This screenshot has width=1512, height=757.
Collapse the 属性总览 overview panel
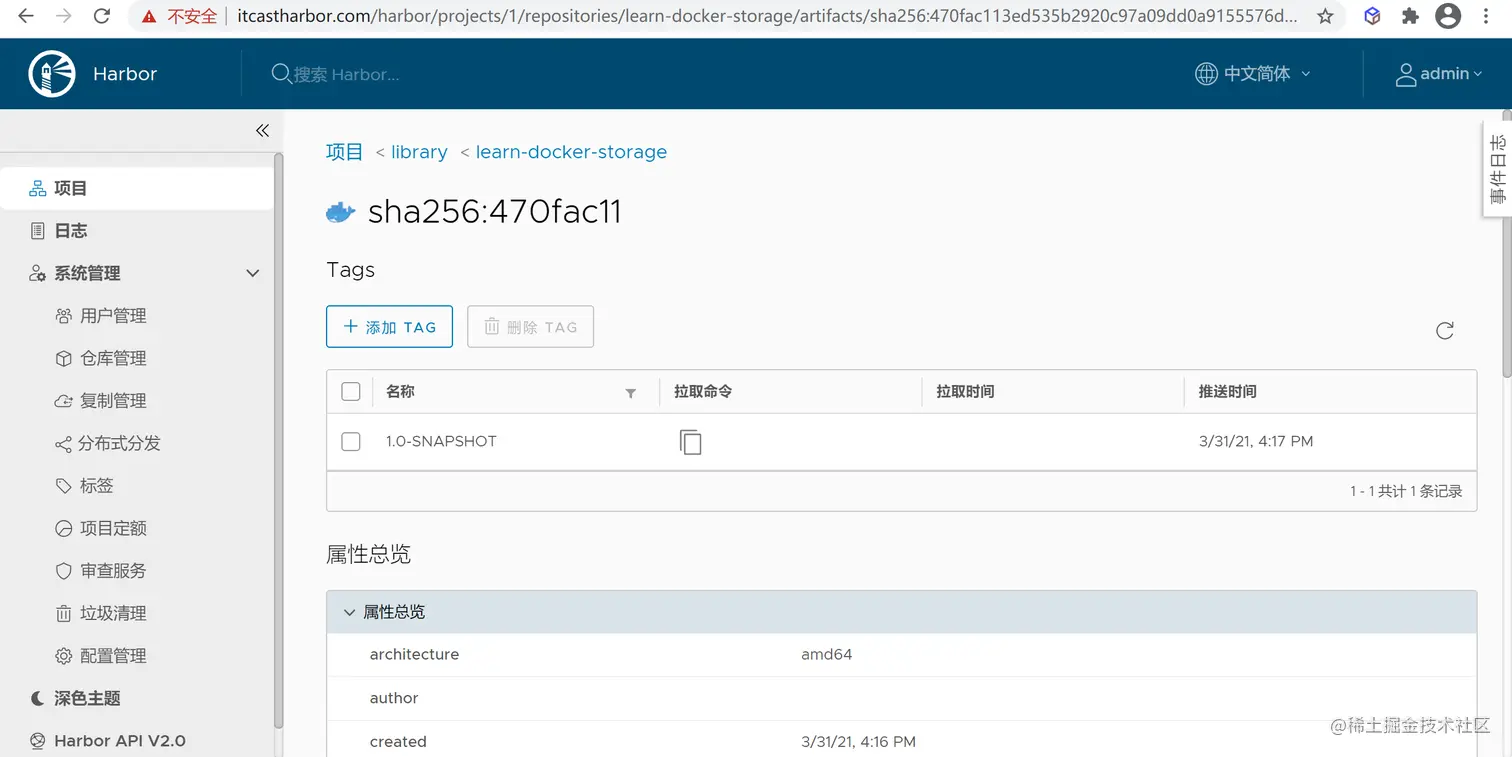349,612
